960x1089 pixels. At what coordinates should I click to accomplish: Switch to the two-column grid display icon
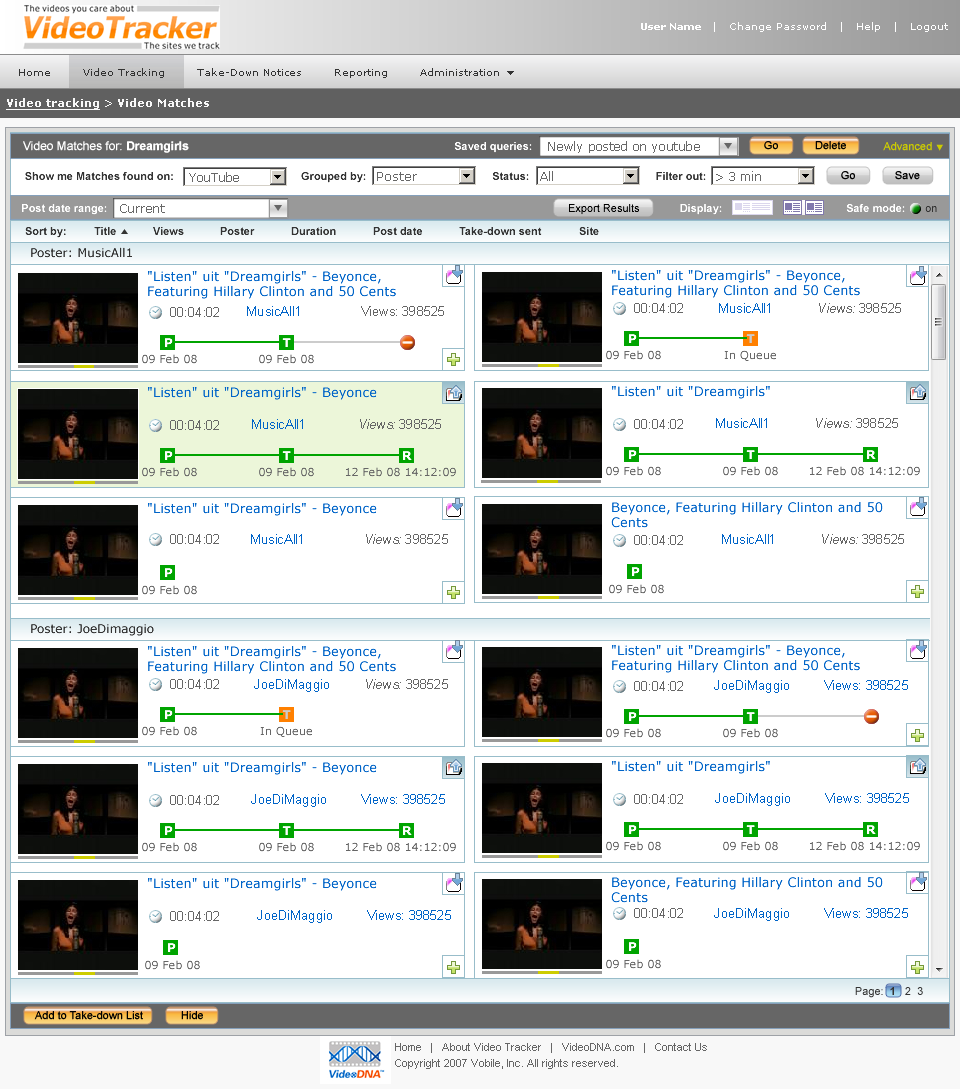[x=803, y=208]
